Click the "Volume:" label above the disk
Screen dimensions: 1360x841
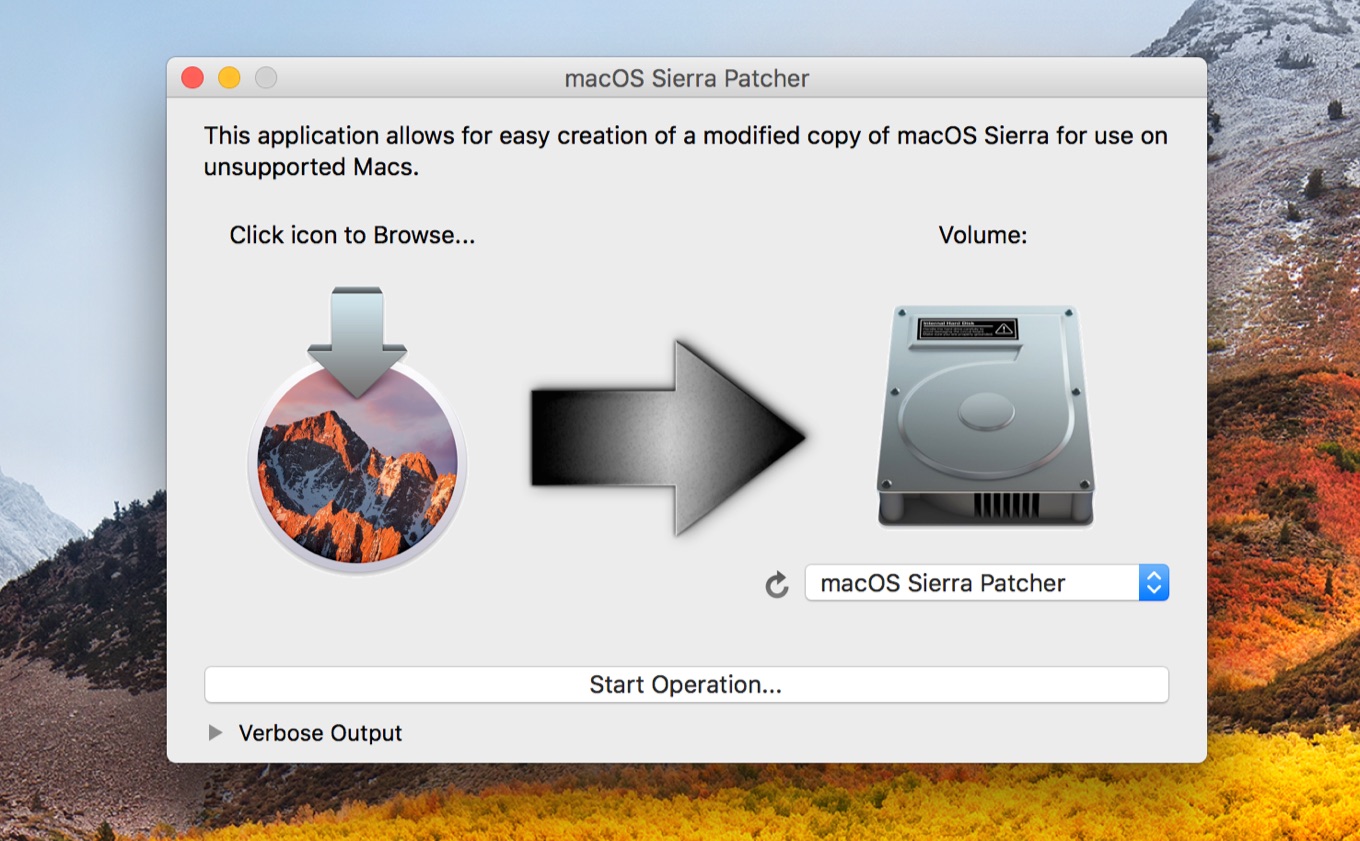pos(982,235)
